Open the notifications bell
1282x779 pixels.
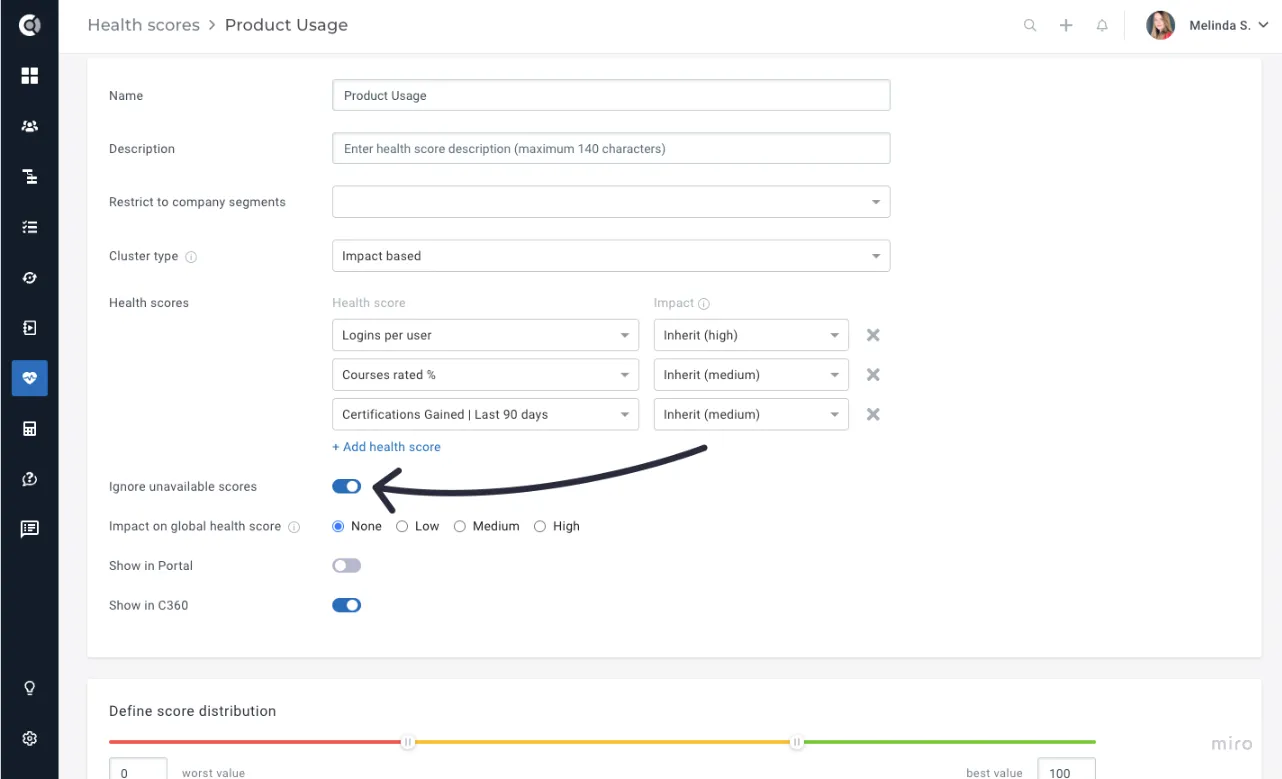click(1102, 26)
